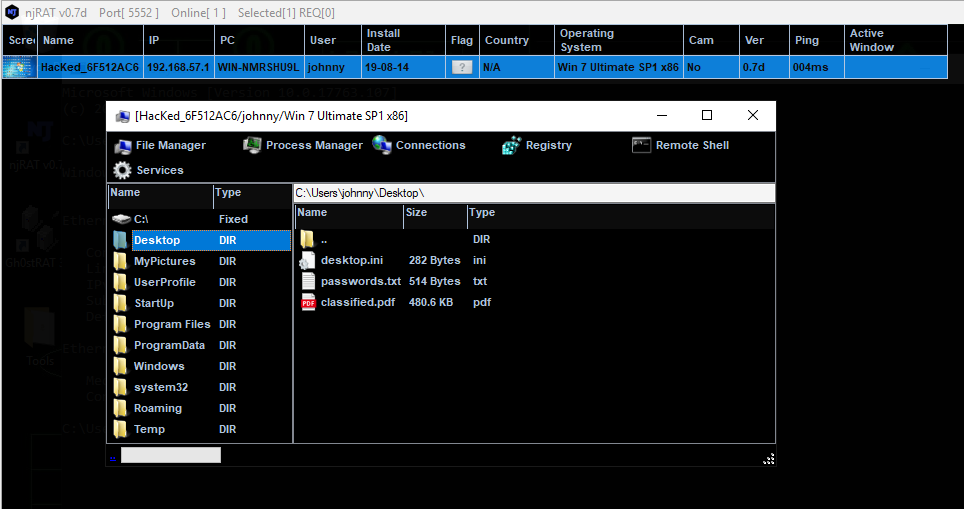Click the computer icon in the manager window title bar

123,116
